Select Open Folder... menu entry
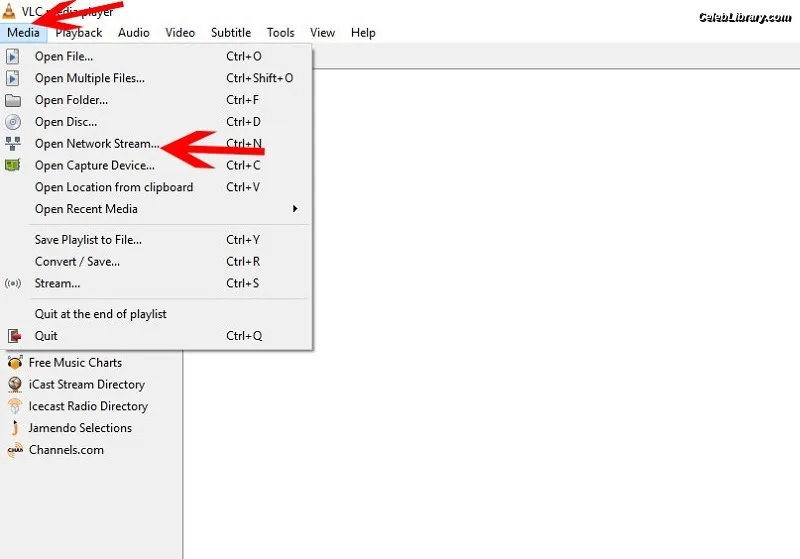This screenshot has width=800, height=559. click(156, 100)
